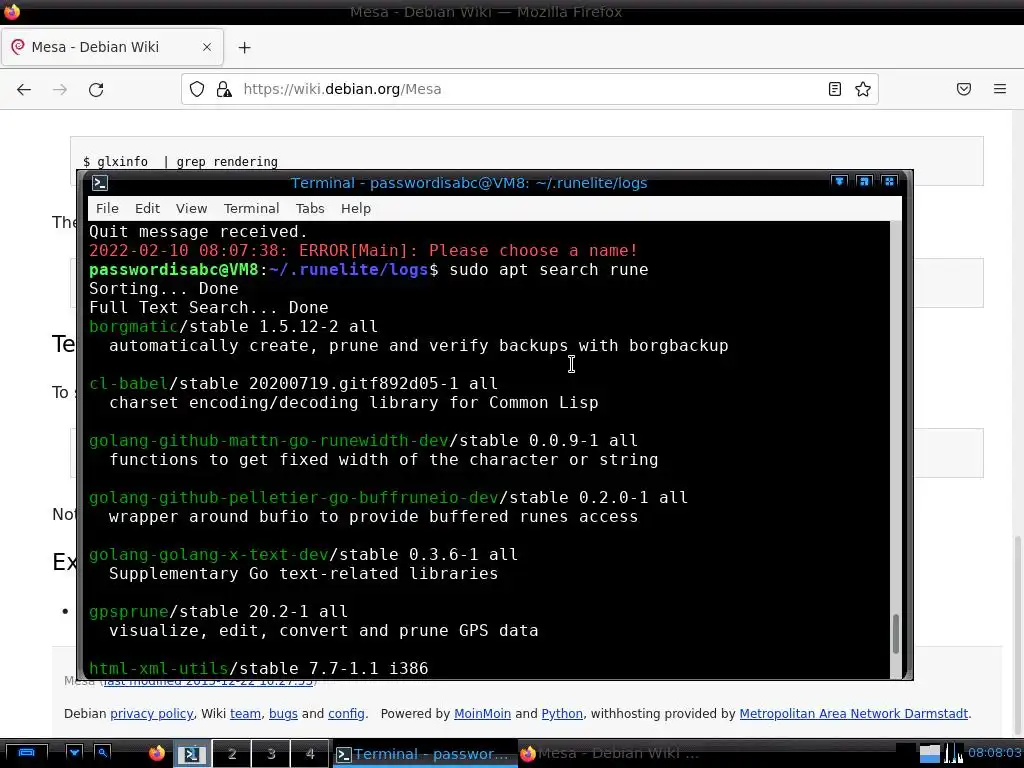The height and width of the screenshot is (768, 1024).
Task: Click the gpsprune package name
Action: coord(128,612)
